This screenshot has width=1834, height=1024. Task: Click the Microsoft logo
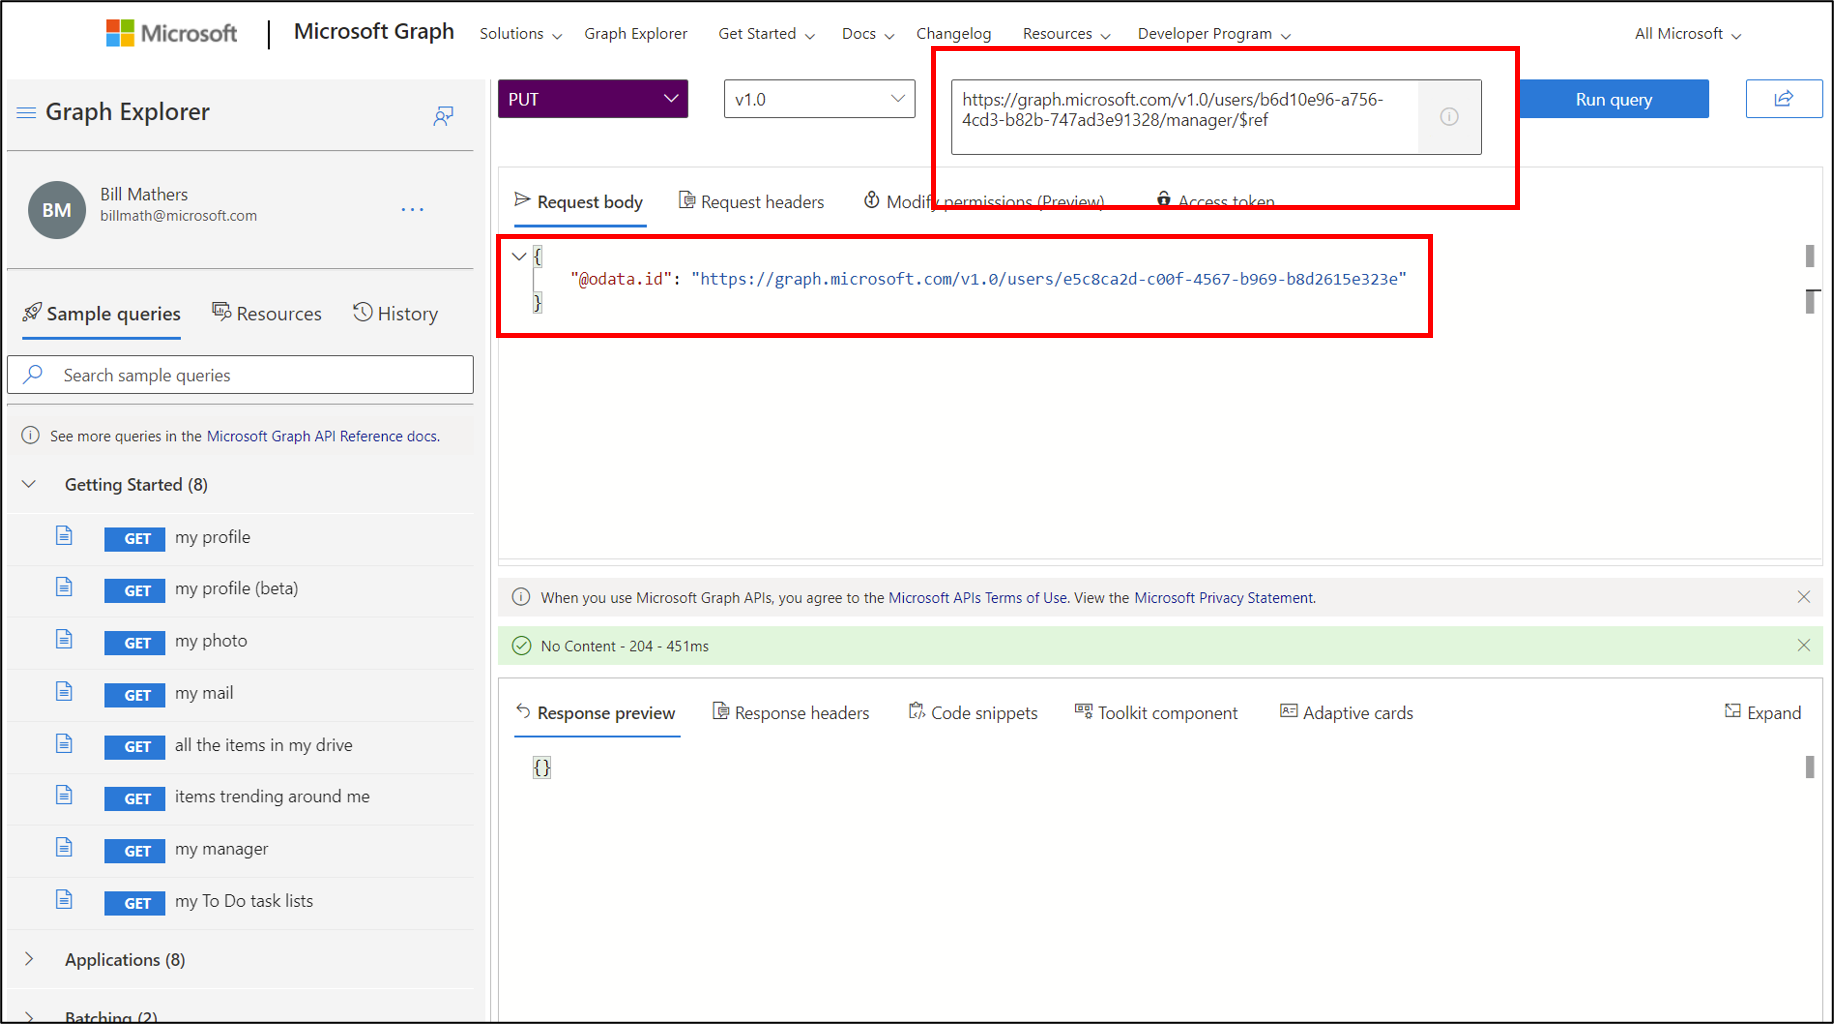click(171, 33)
